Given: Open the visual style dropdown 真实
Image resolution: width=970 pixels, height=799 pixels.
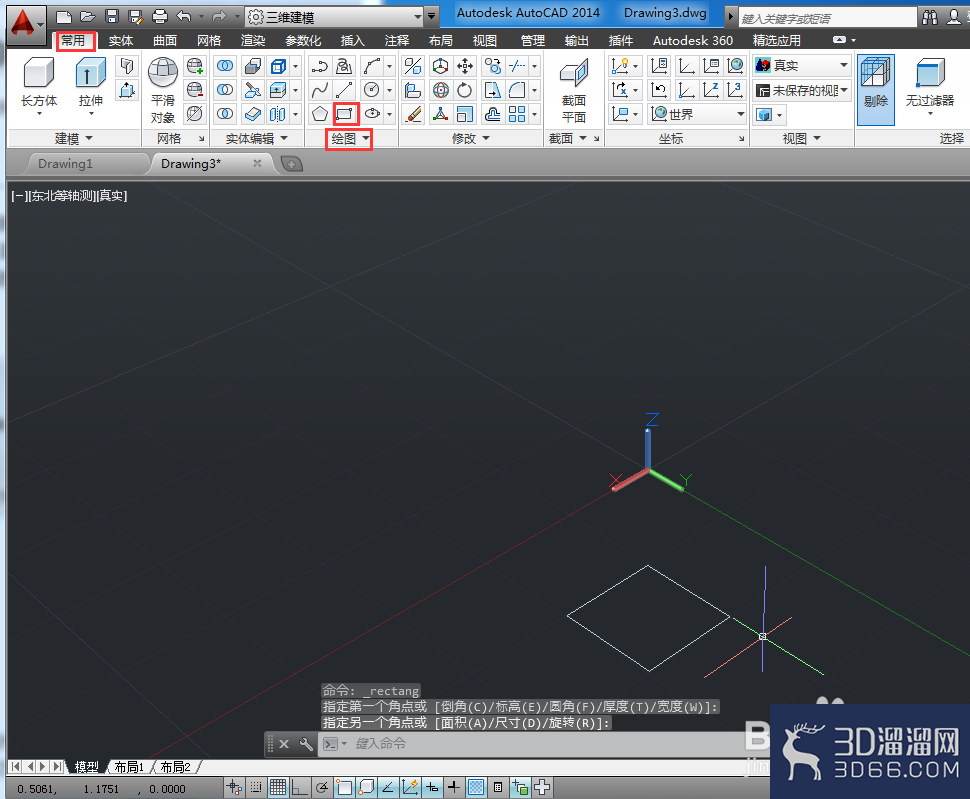Looking at the screenshot, I should [802, 65].
